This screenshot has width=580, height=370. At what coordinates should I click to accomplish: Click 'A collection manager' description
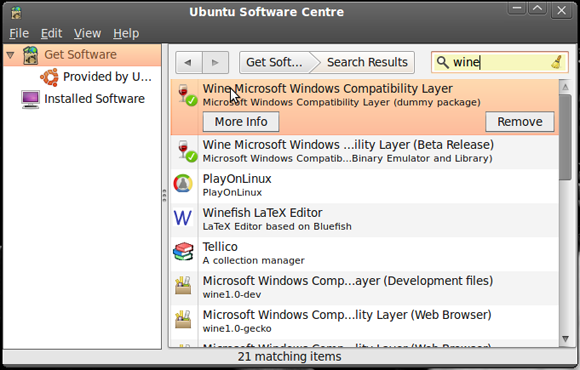(x=253, y=260)
